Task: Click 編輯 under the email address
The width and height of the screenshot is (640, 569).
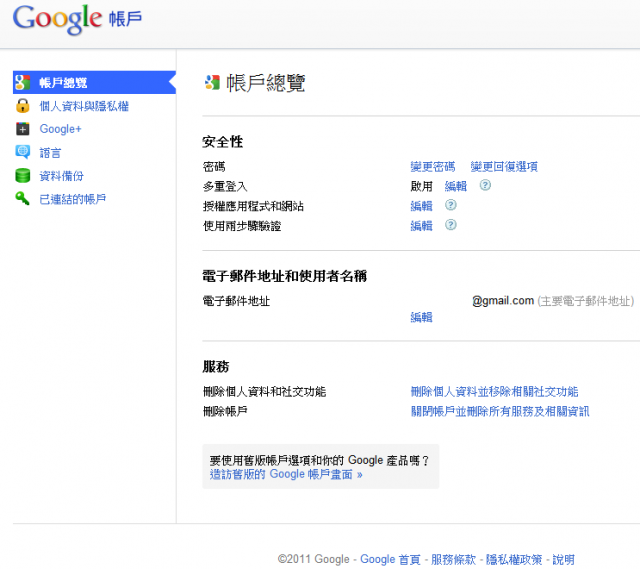Action: pos(421,317)
